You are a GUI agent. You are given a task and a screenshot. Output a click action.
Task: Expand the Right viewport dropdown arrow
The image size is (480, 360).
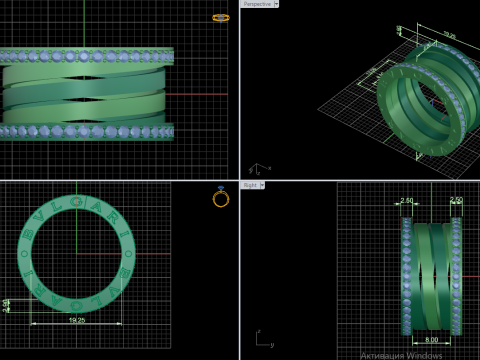click(262, 185)
